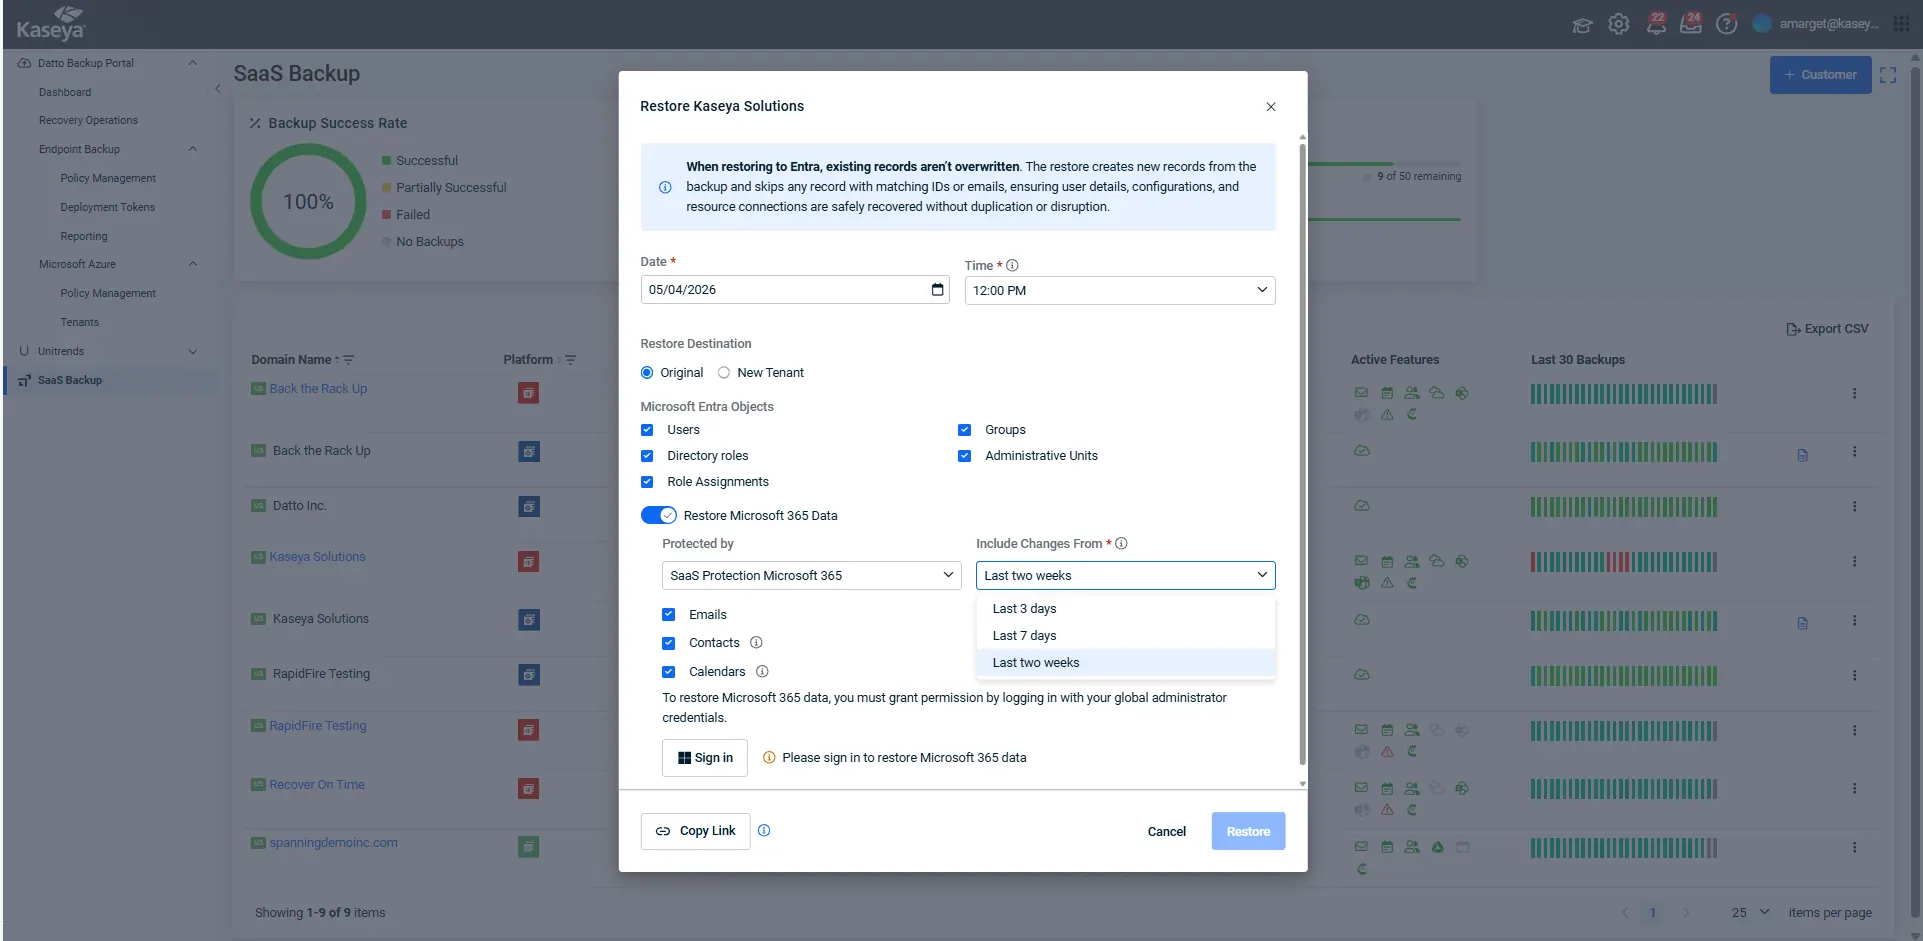
Task: Open notifications bell showing 22 alerts
Action: coord(1656,24)
